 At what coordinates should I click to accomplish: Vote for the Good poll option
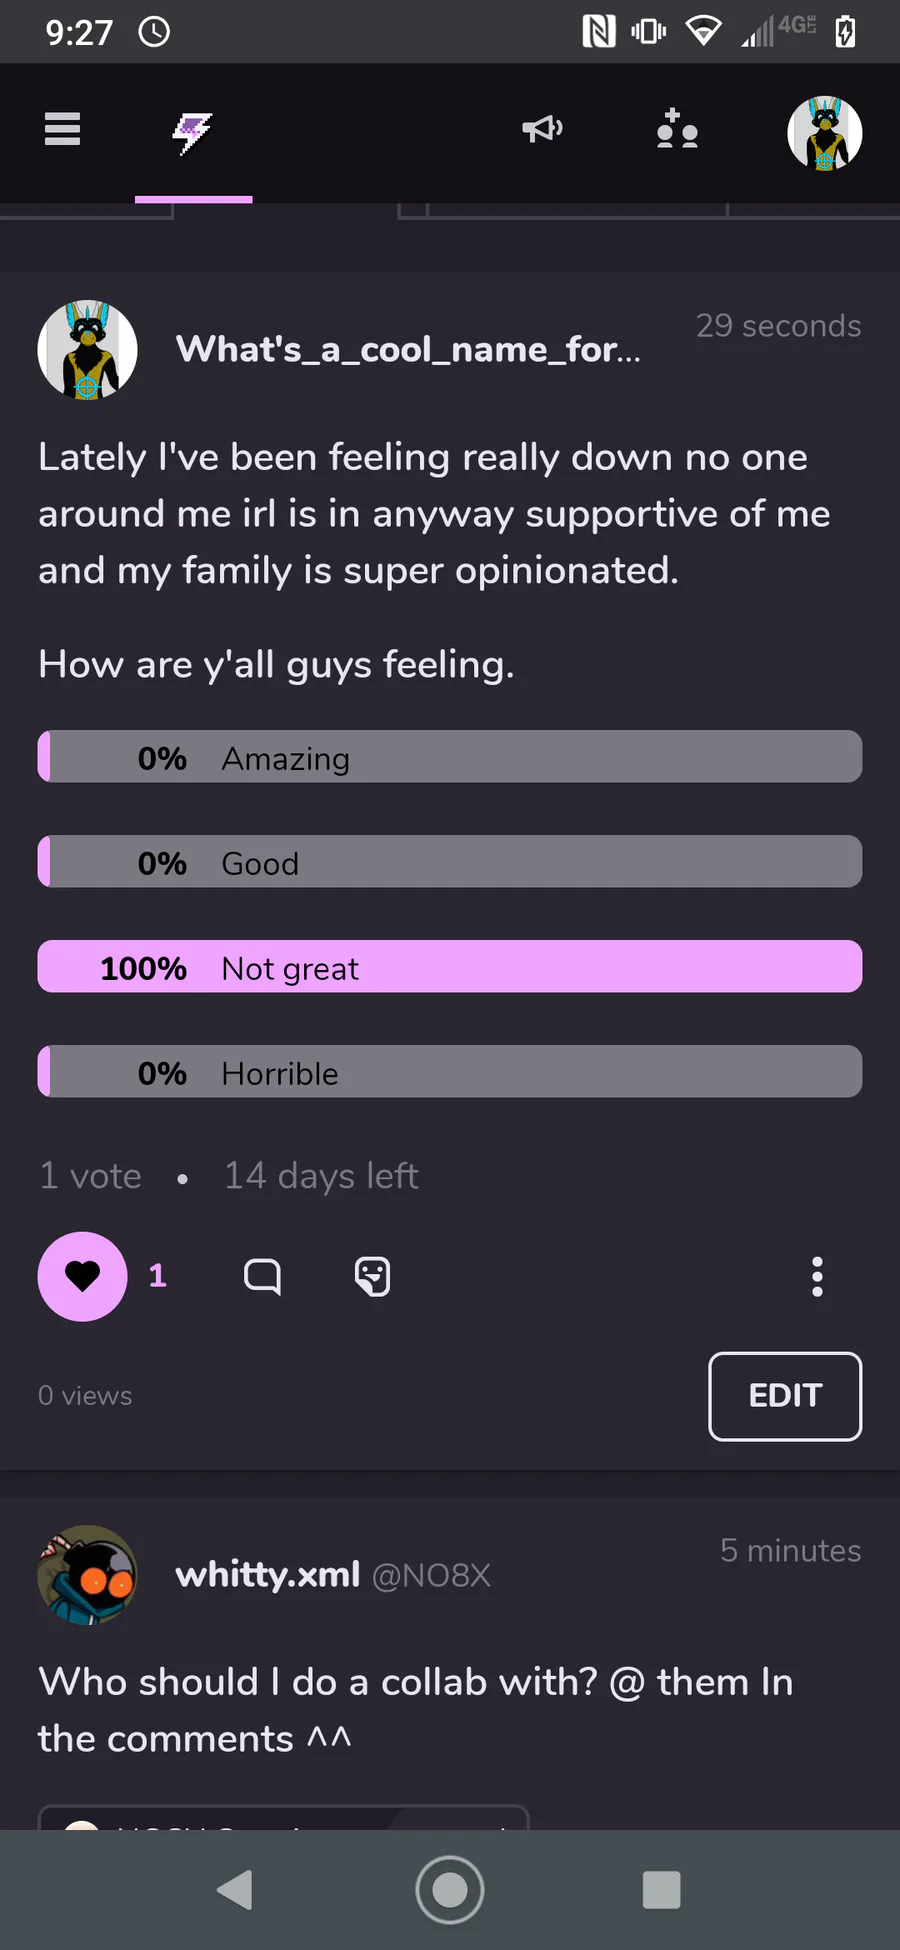(450, 862)
